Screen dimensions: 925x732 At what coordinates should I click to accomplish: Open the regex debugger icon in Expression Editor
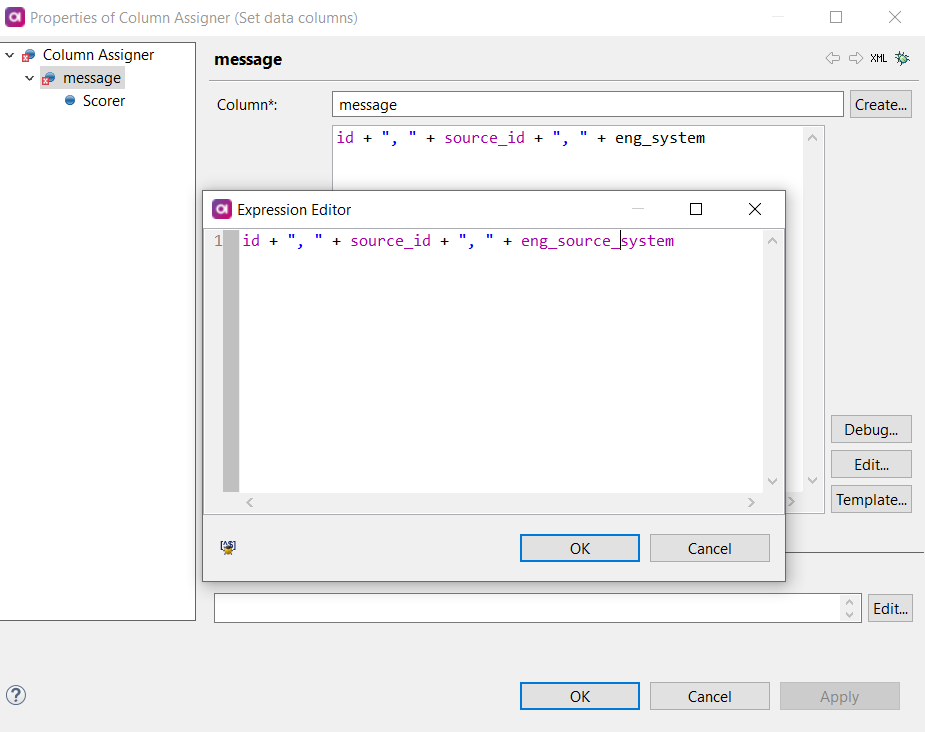[228, 547]
